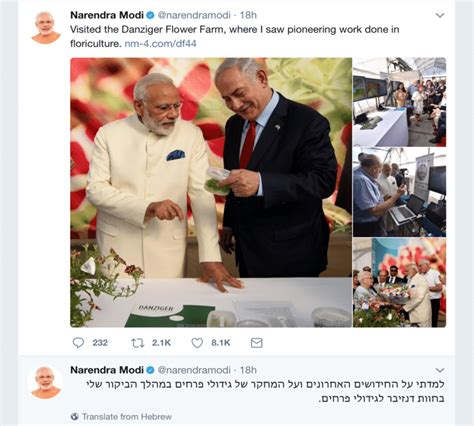
Task: Click the reply speech bubble icon
Action: 78,343
